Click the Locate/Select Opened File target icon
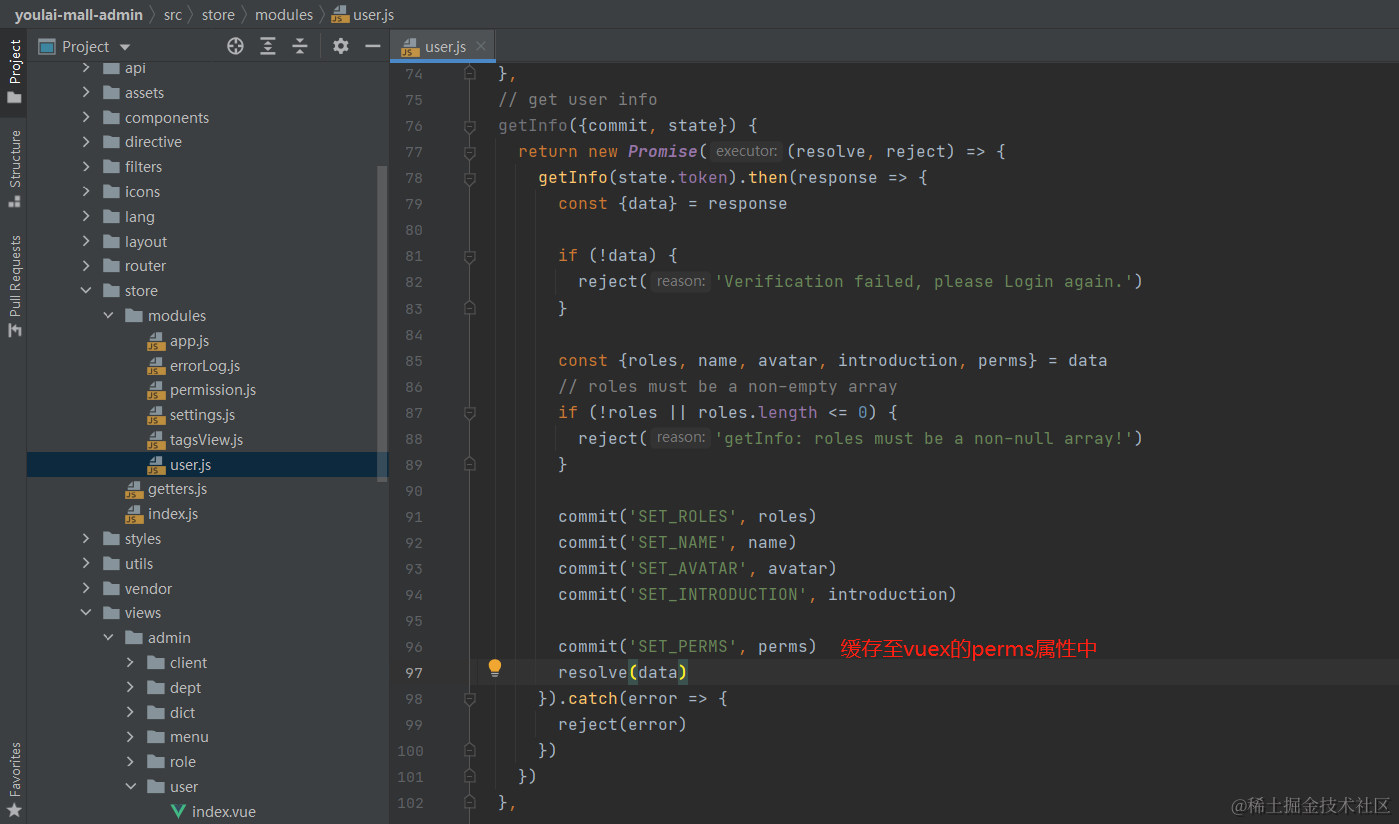 (235, 46)
